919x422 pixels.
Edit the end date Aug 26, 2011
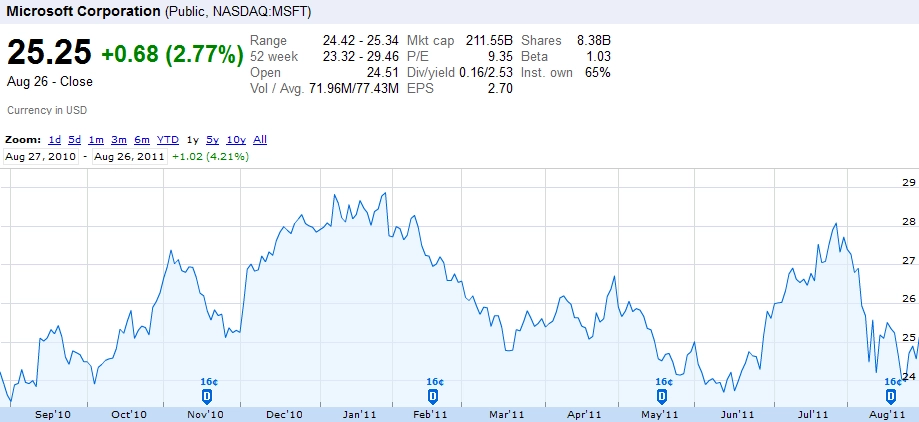[x=130, y=156]
